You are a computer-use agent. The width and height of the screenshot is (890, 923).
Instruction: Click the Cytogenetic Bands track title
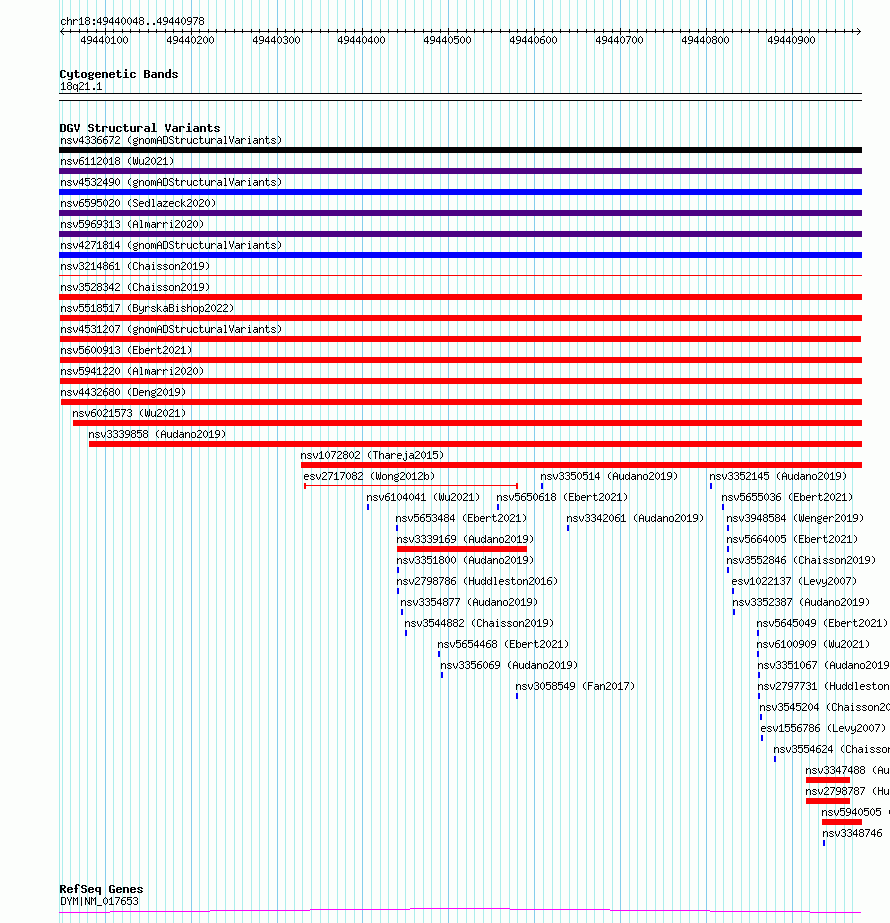(118, 74)
